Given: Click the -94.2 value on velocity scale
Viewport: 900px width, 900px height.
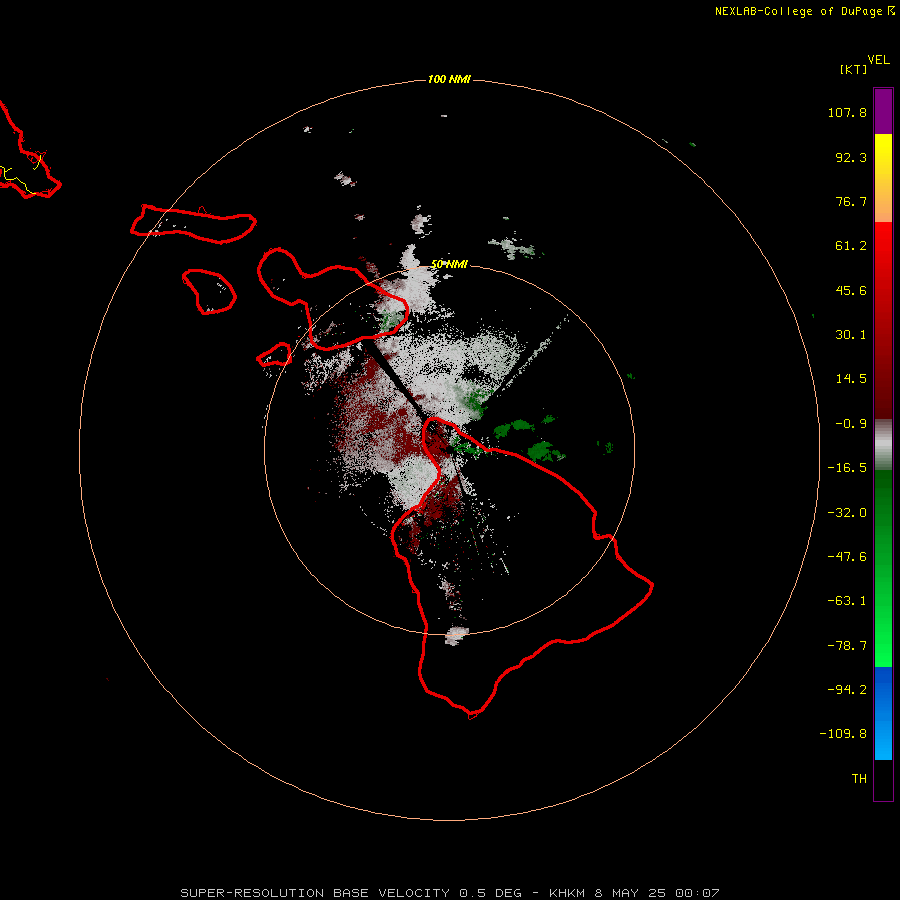Looking at the screenshot, I should pos(847,690).
